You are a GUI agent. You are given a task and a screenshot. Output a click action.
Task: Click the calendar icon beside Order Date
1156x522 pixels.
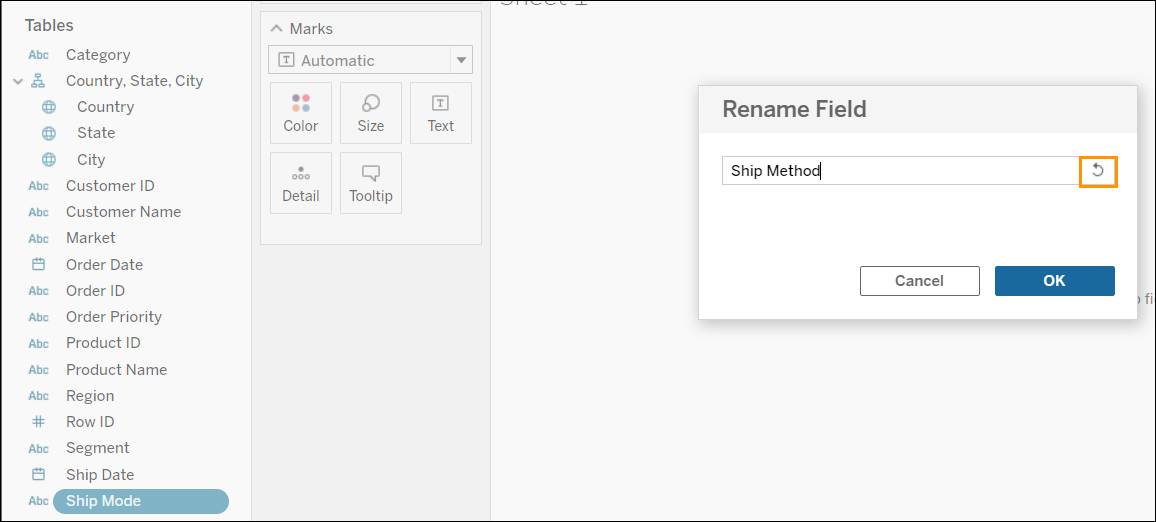point(38,264)
